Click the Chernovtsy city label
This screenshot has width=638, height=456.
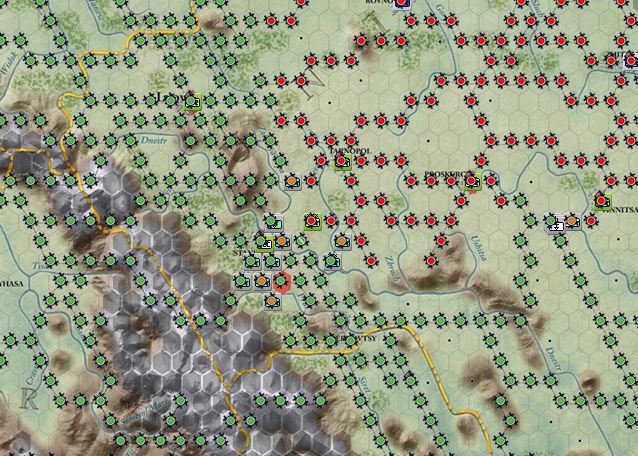coord(351,338)
